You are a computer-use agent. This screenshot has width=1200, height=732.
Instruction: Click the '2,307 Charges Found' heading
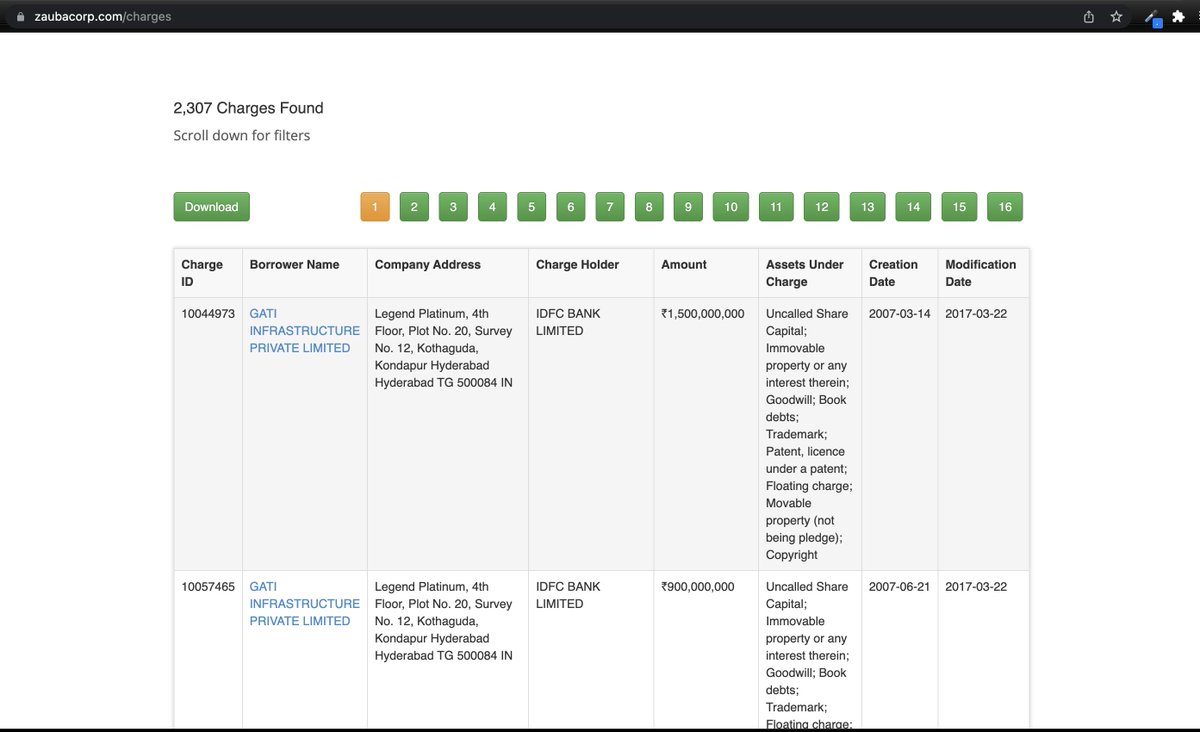coord(248,108)
